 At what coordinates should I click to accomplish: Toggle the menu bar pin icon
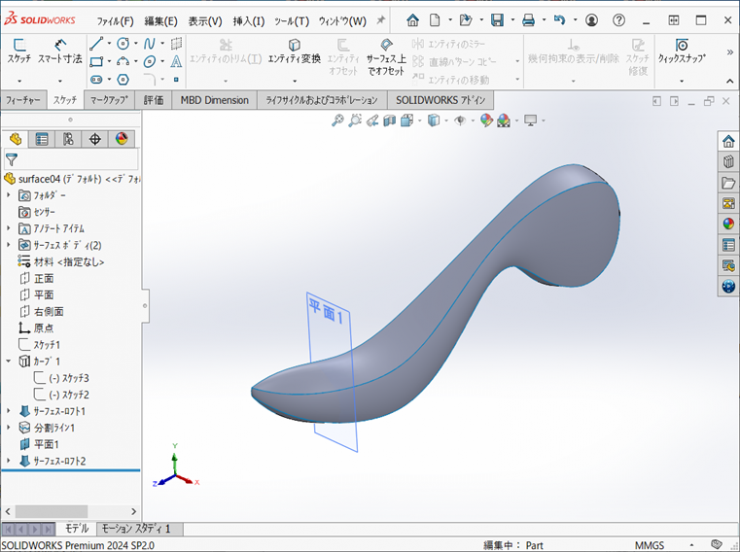(x=380, y=20)
